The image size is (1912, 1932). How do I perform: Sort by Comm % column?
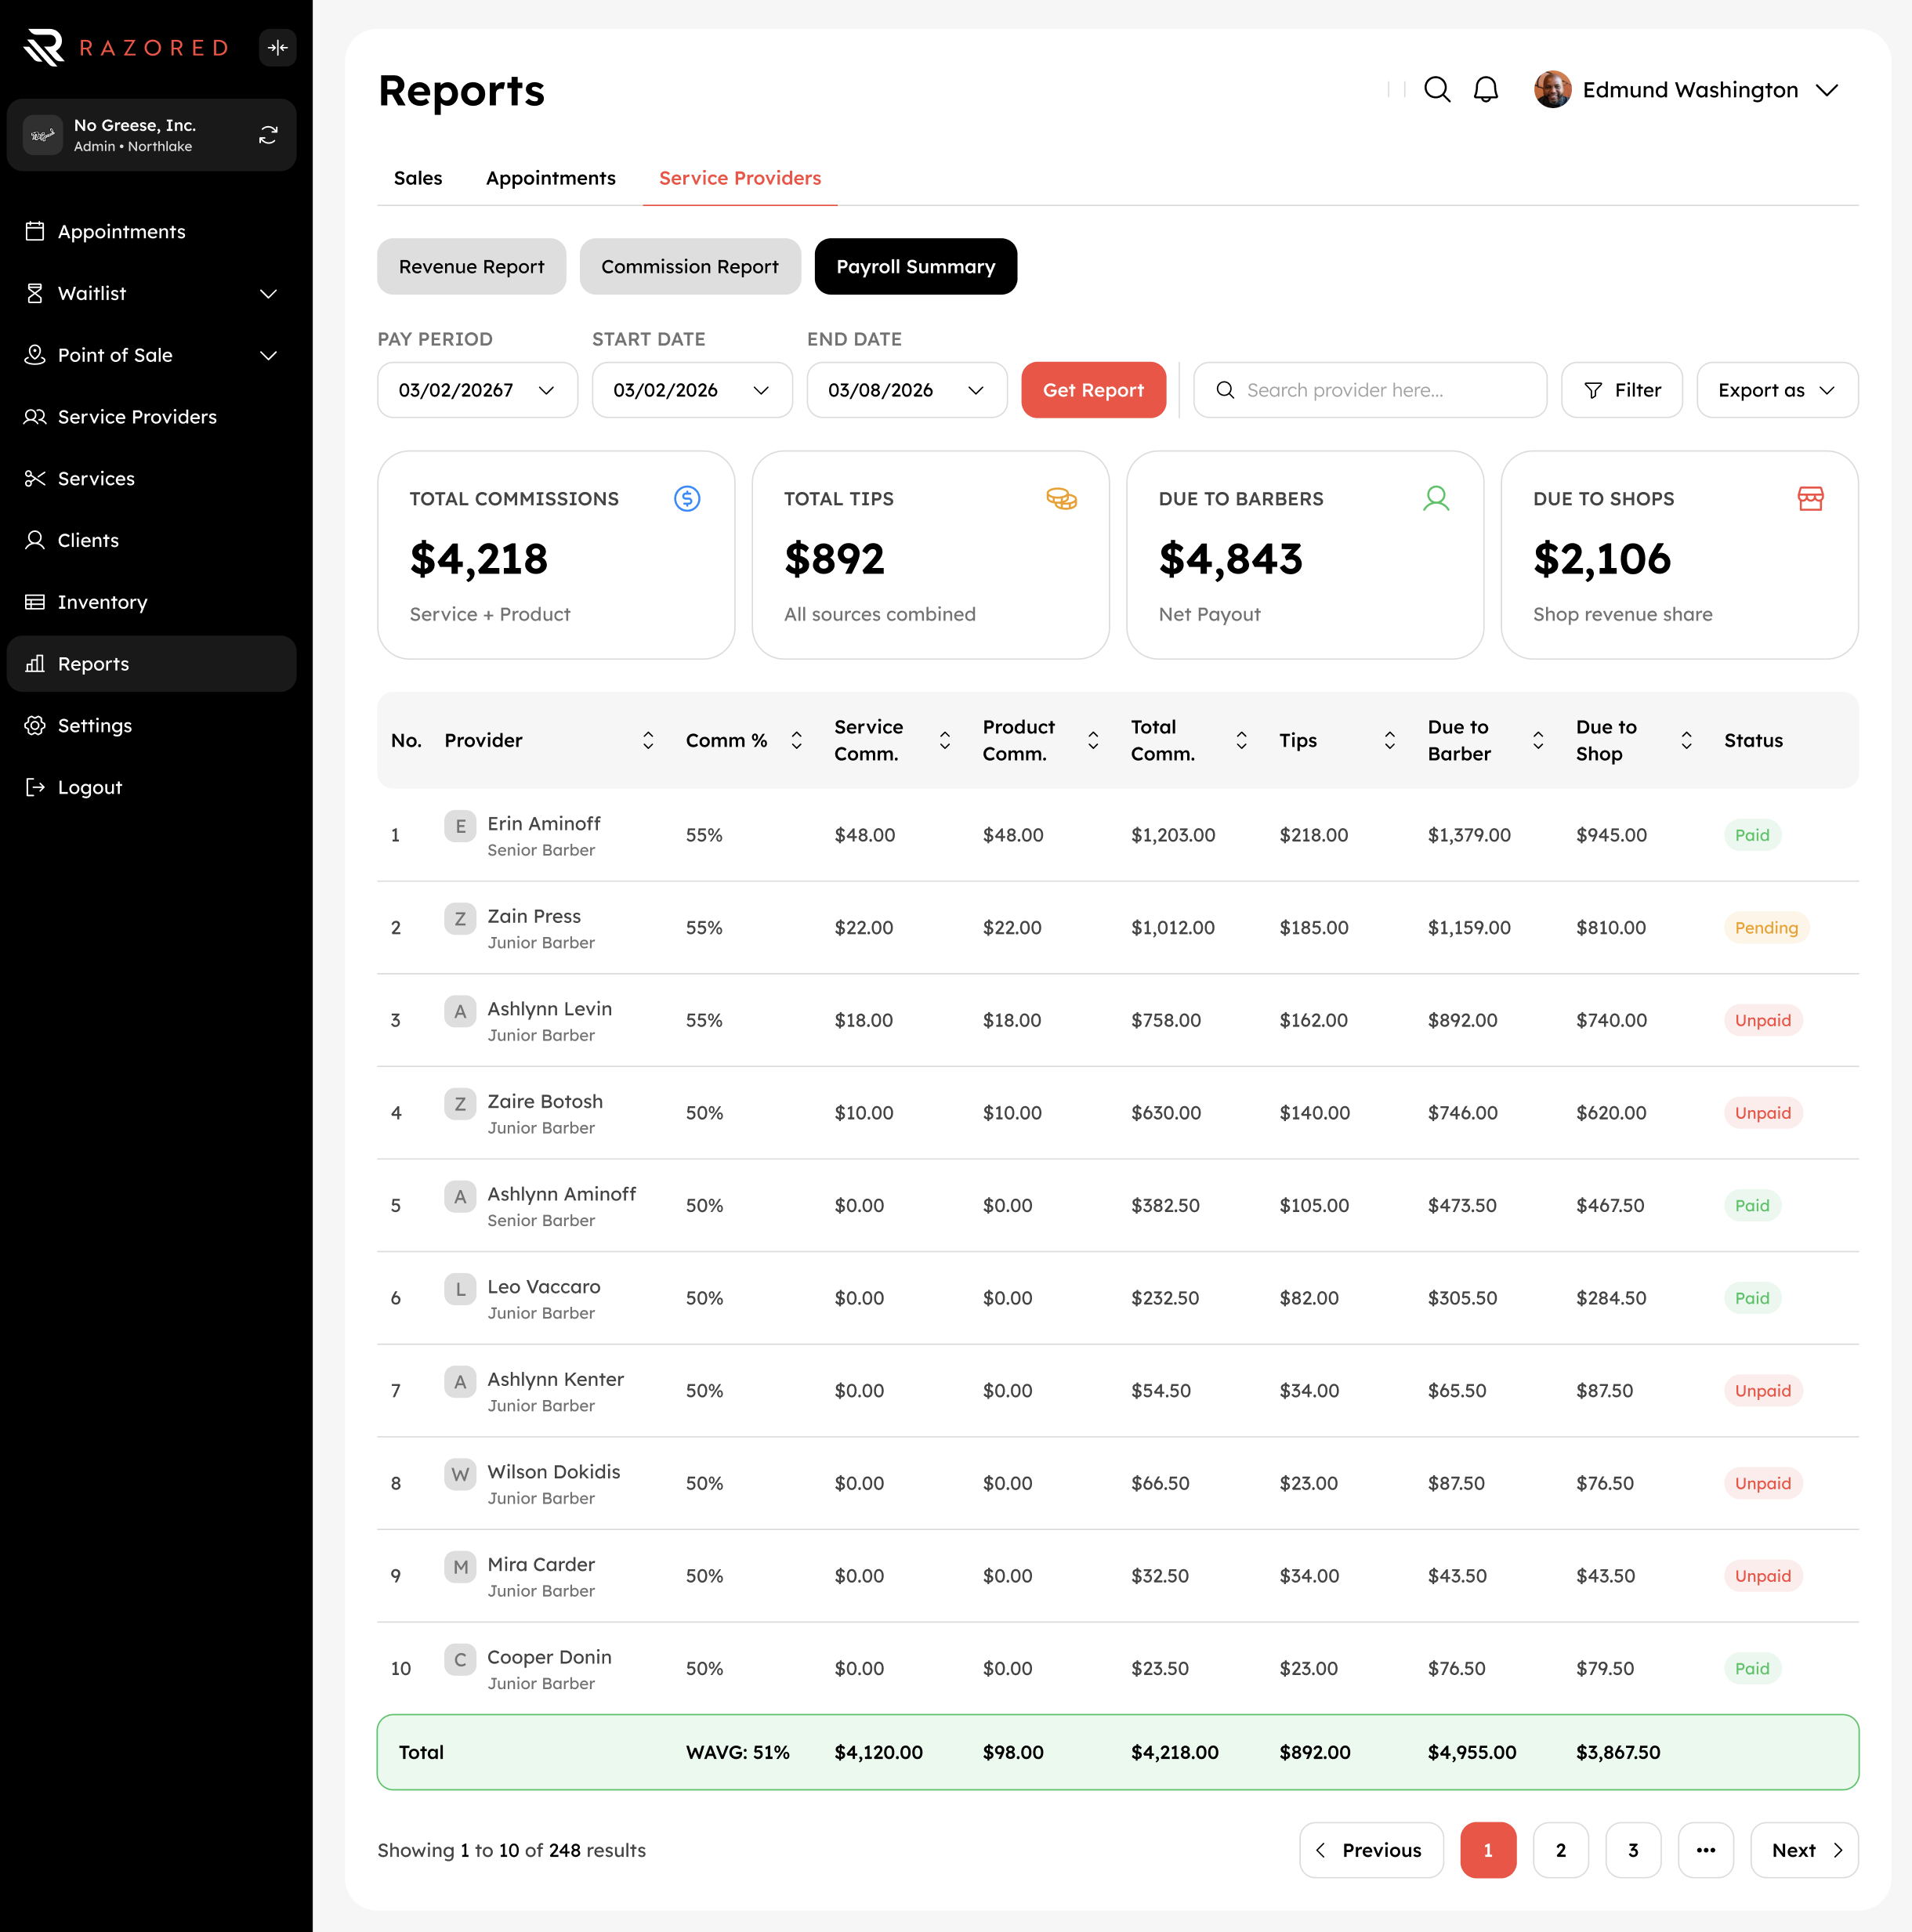point(796,741)
